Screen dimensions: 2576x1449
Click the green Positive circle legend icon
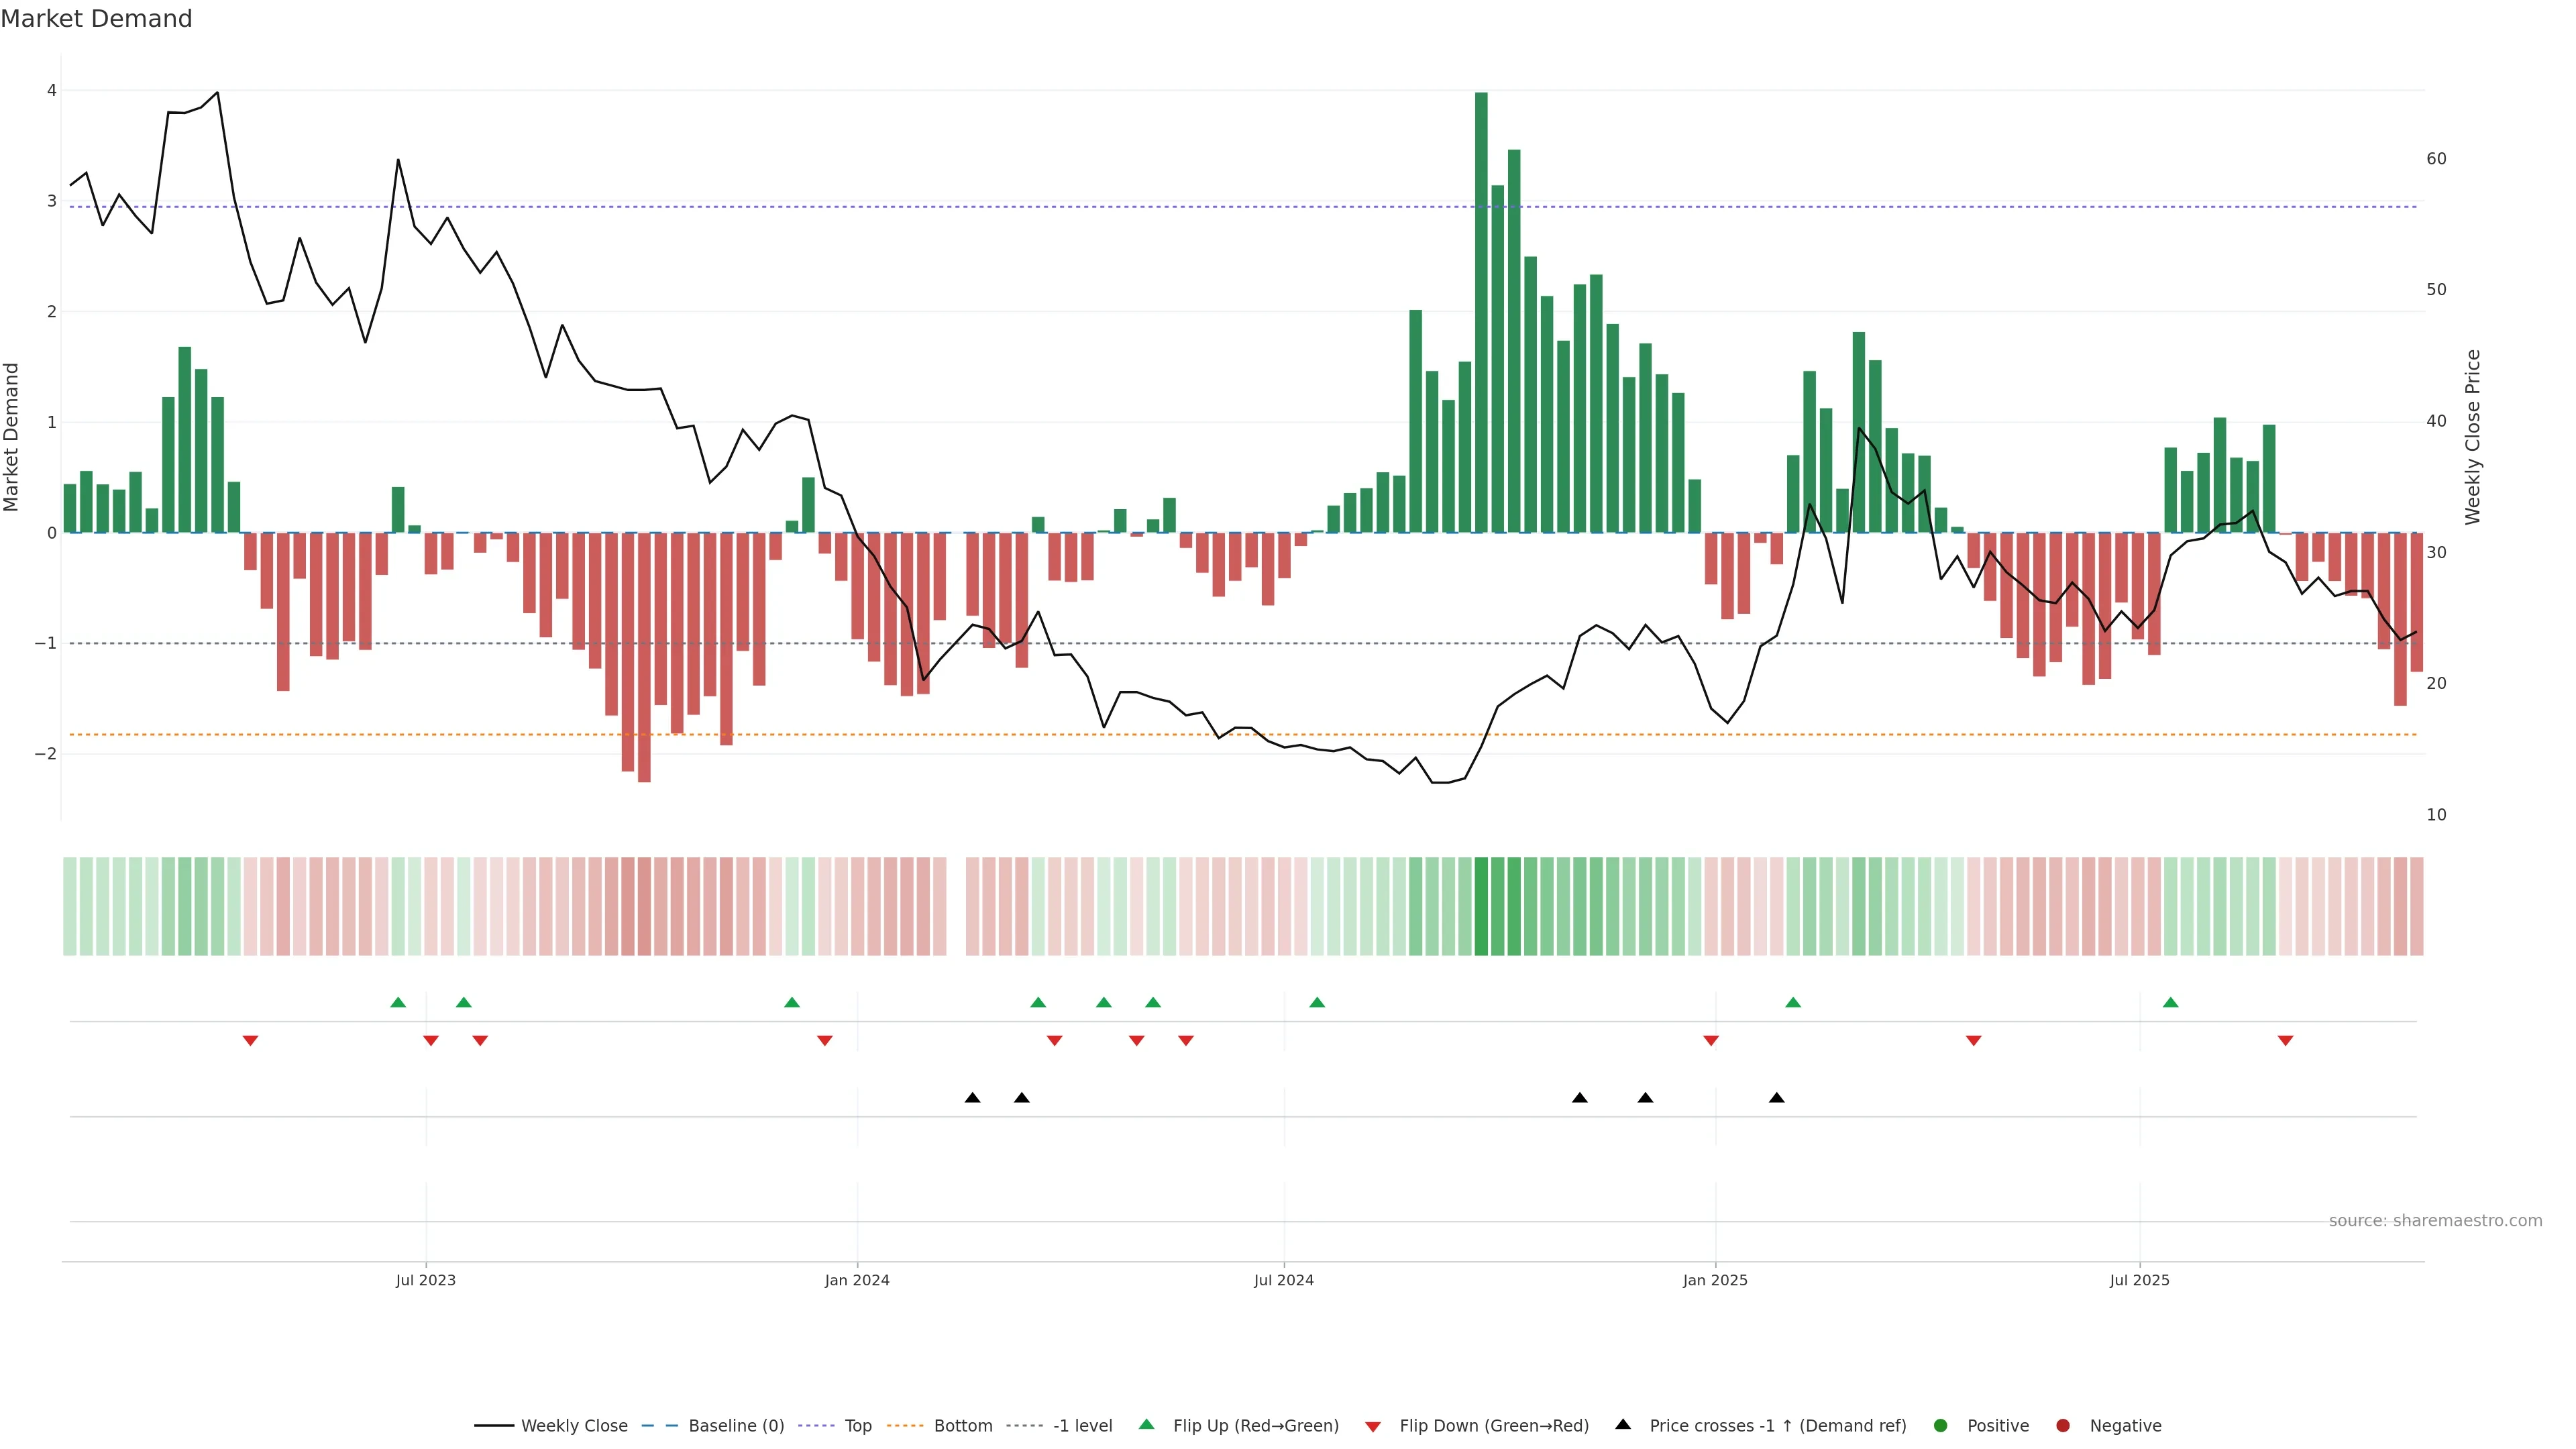point(1941,1425)
